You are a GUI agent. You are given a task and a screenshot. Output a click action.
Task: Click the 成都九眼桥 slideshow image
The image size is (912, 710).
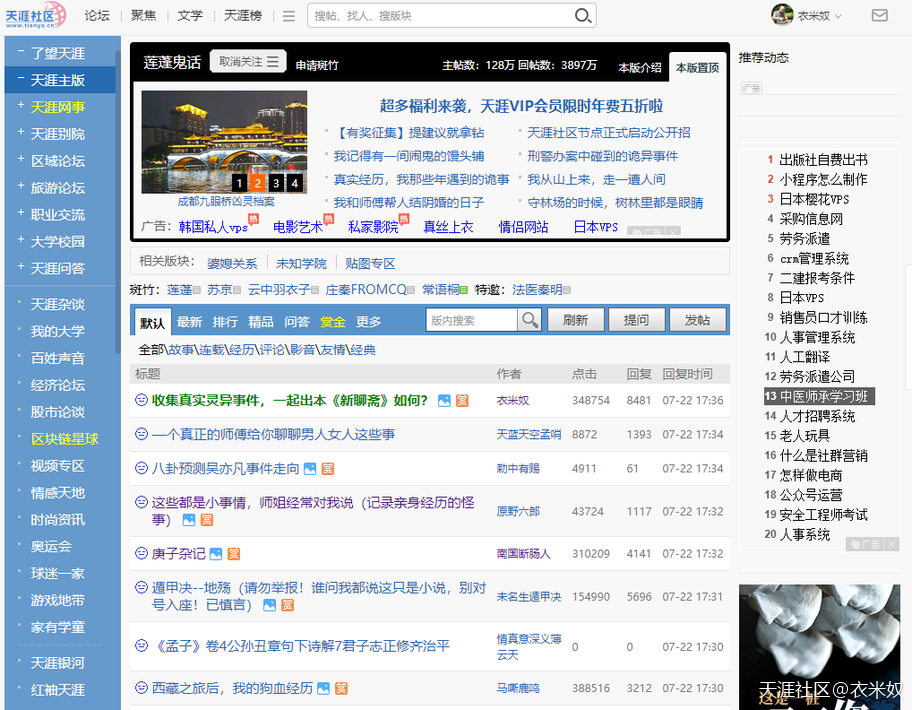point(225,142)
